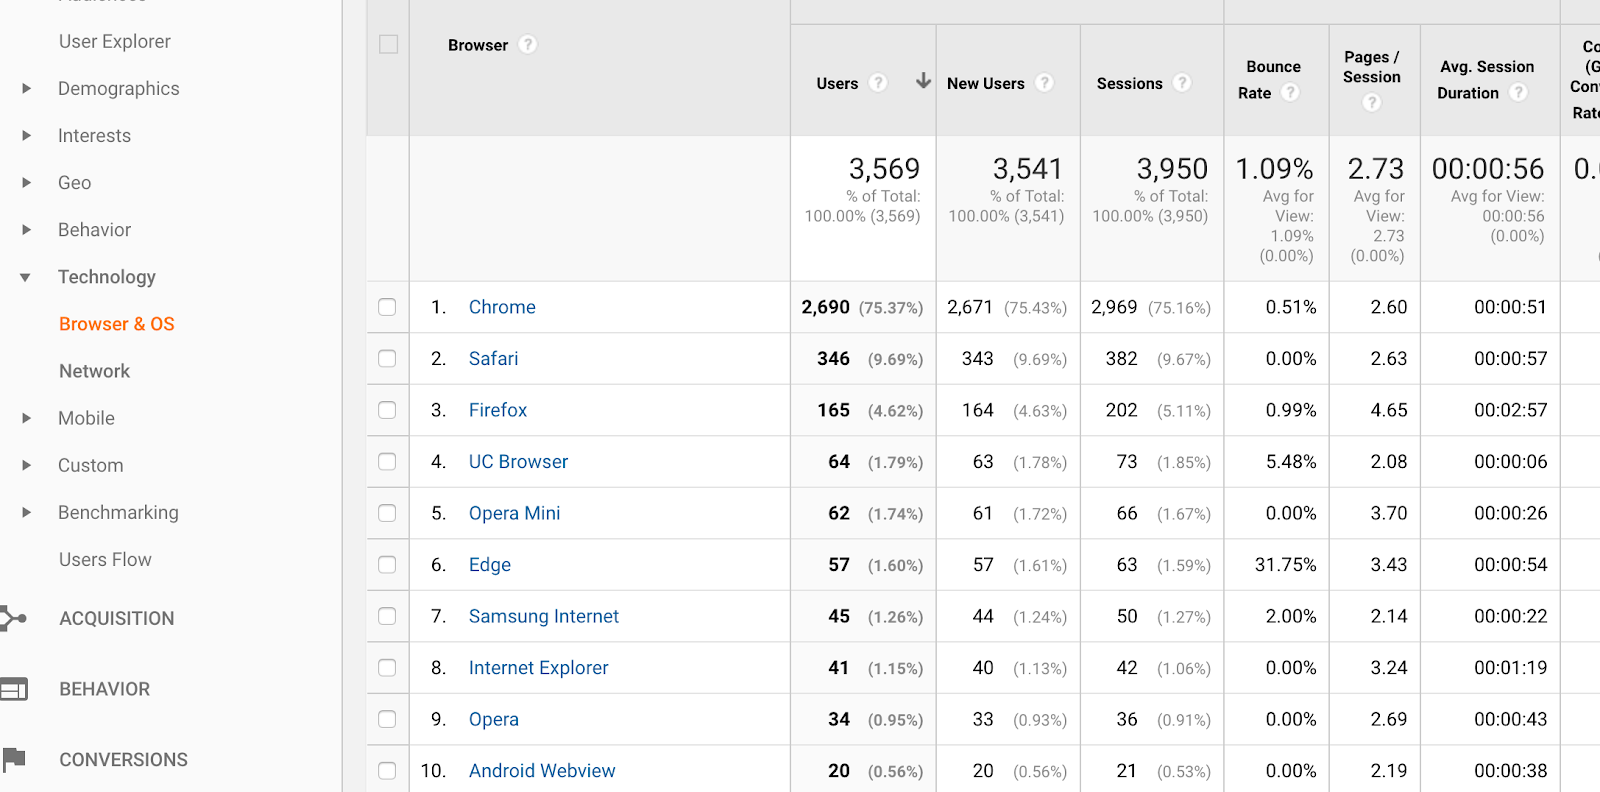Click Chrome users value 2,690
Screen dimensions: 1600x792
click(825, 307)
